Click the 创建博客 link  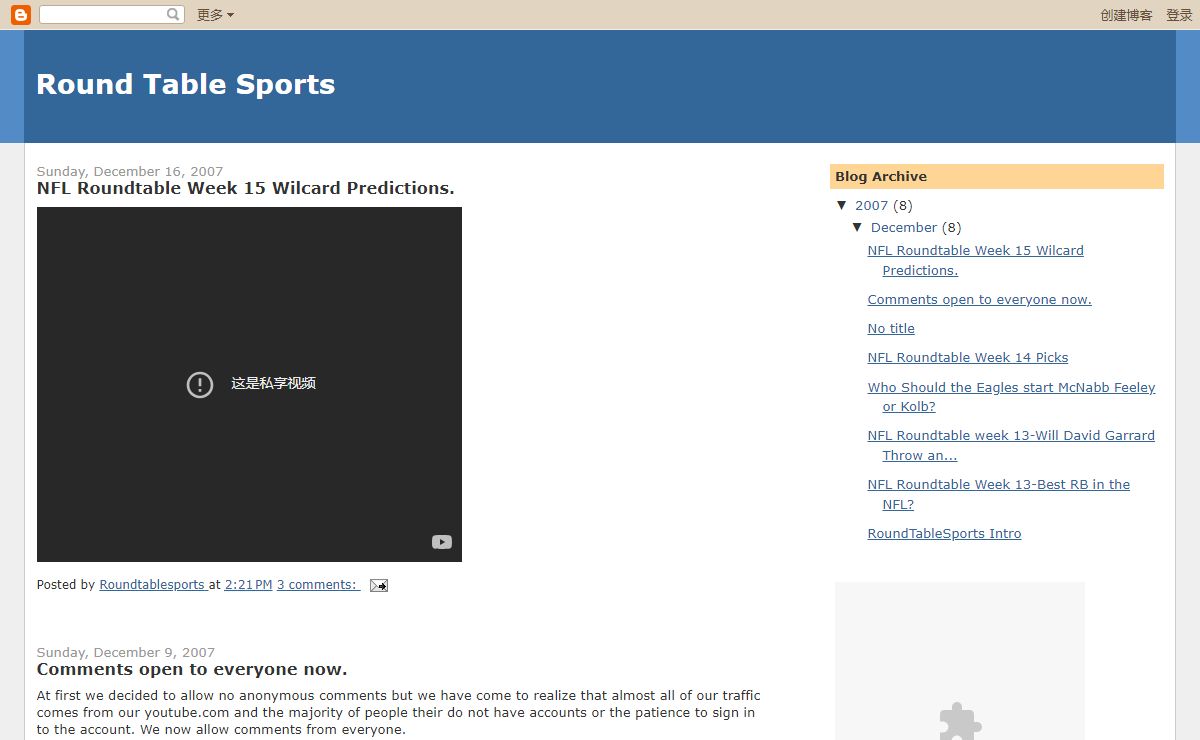(1126, 15)
